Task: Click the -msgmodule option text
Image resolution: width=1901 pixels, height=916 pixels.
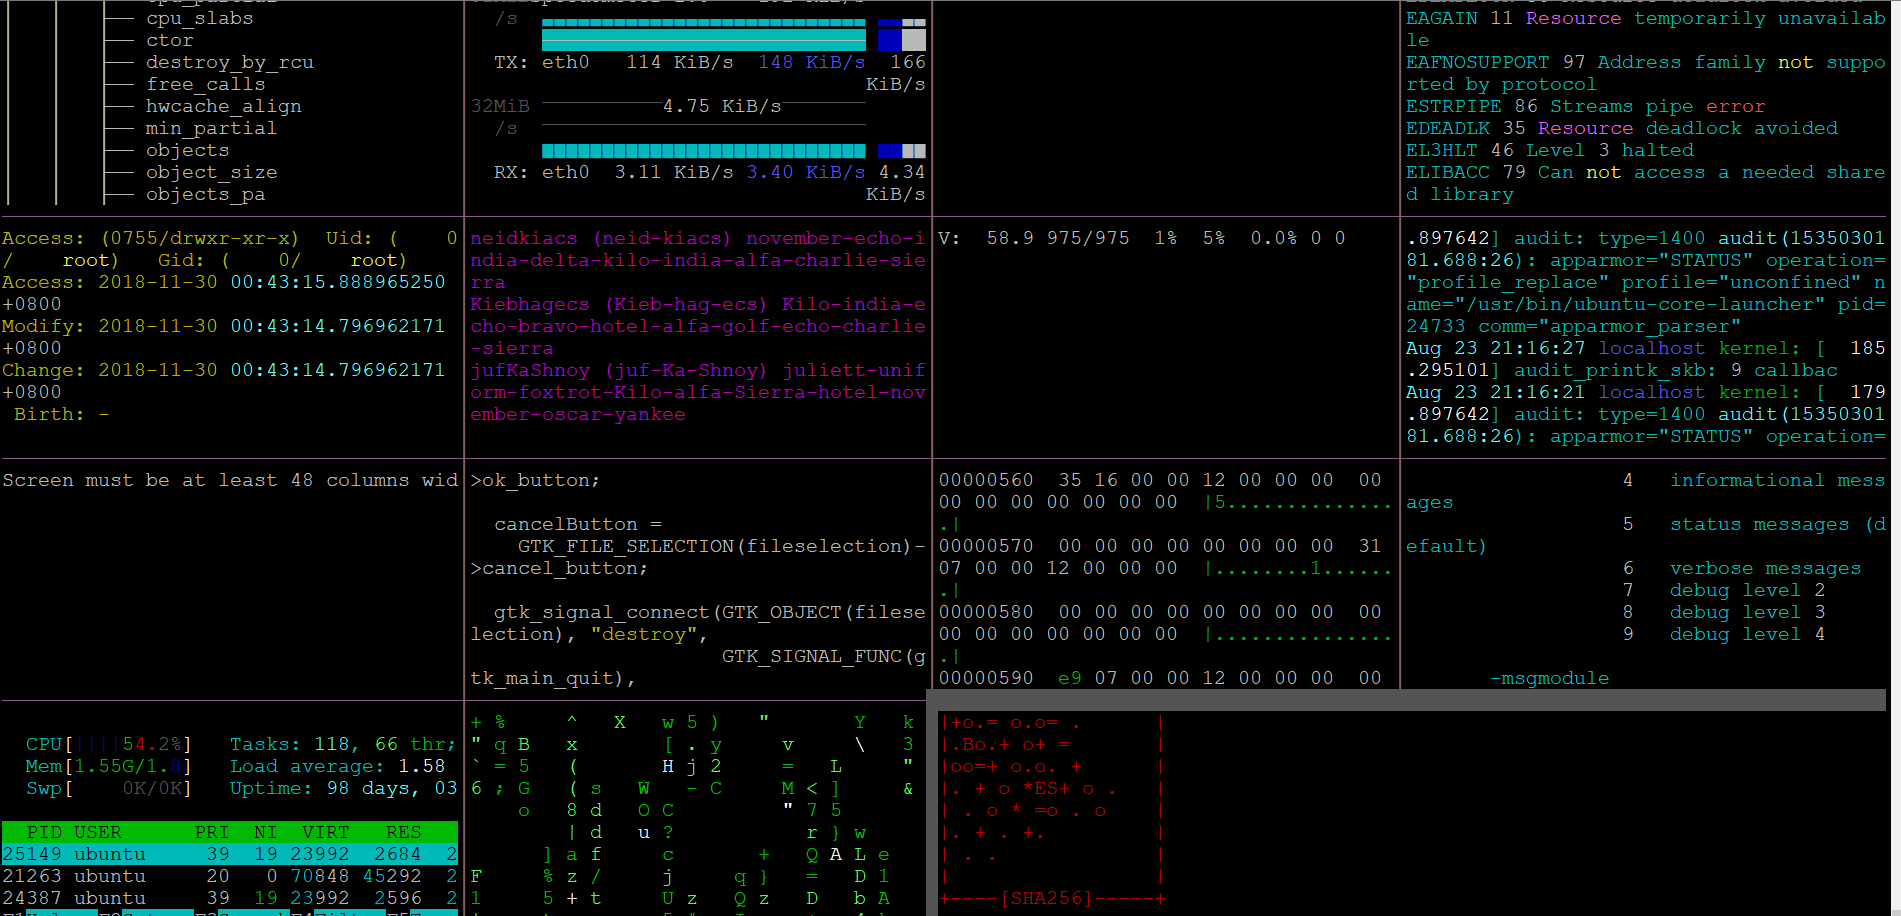Action: (1549, 678)
